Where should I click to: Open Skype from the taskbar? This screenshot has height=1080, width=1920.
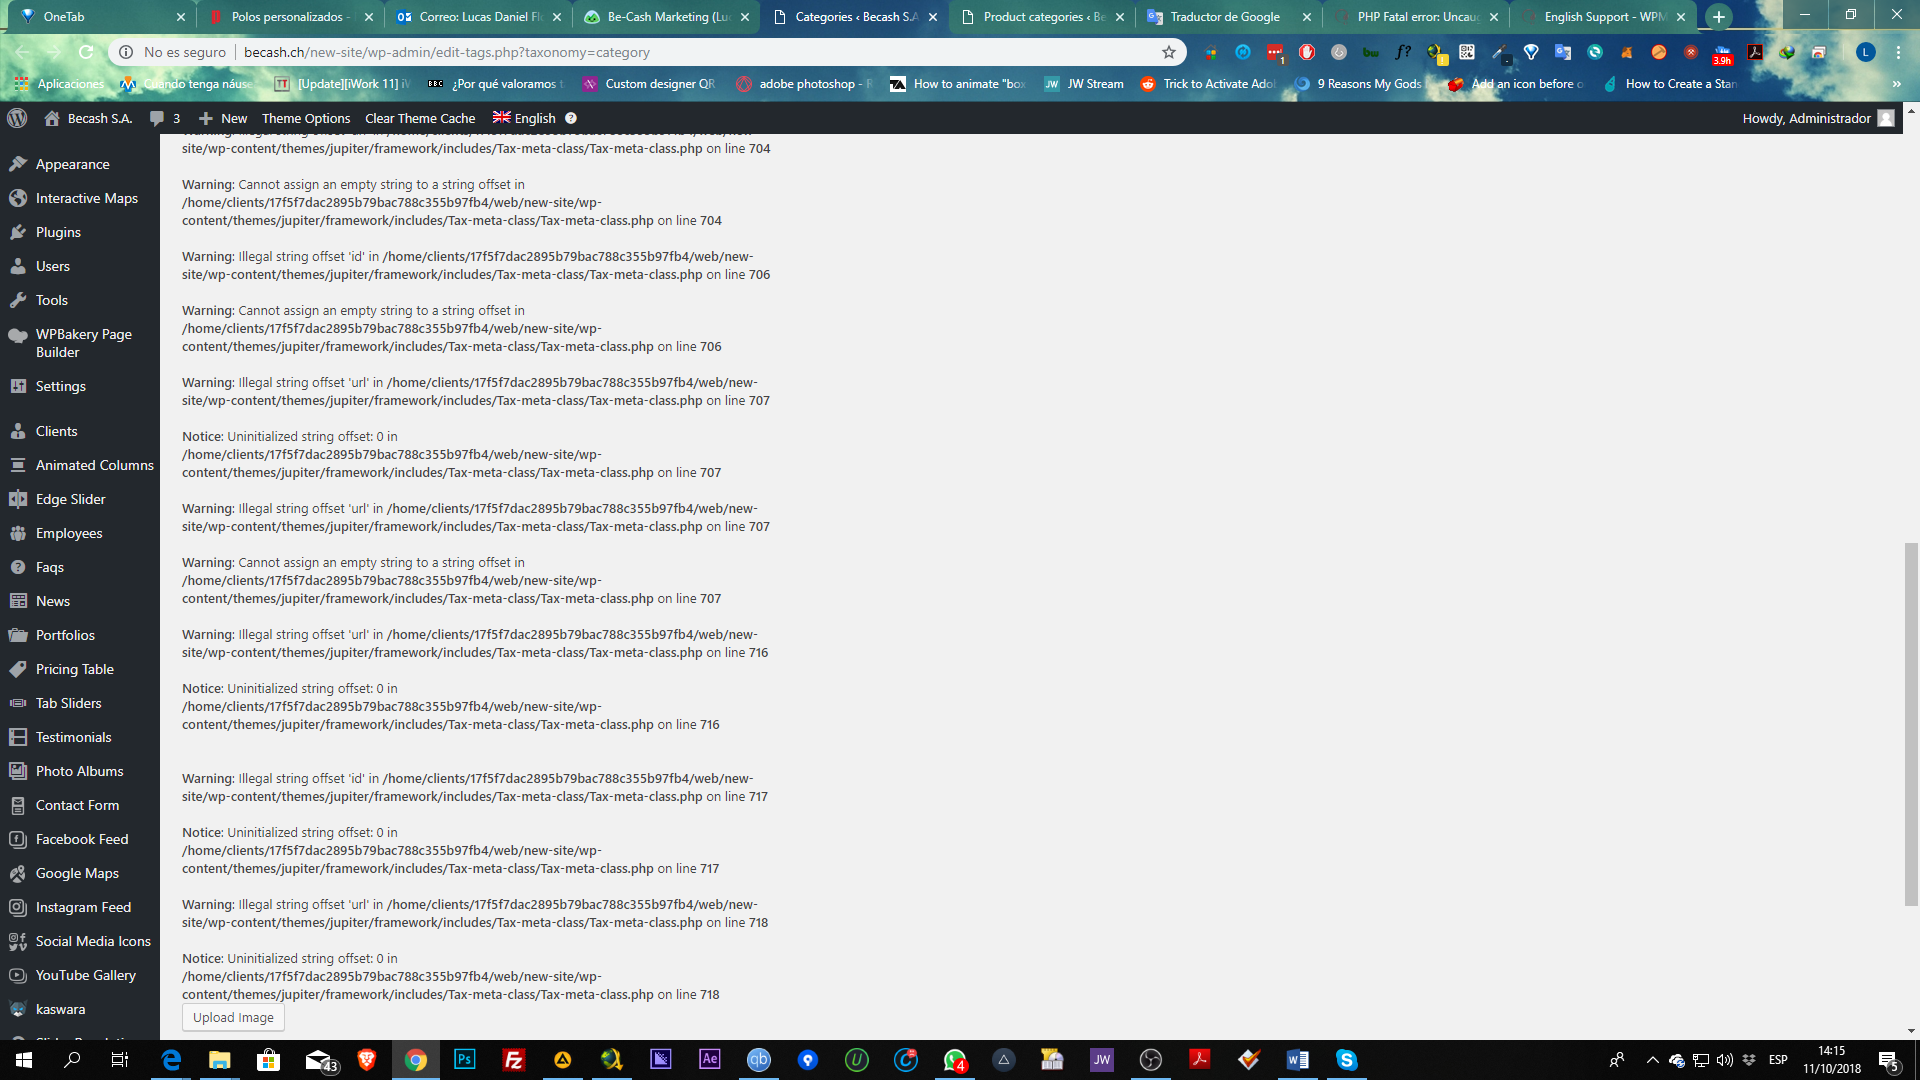[1347, 1059]
